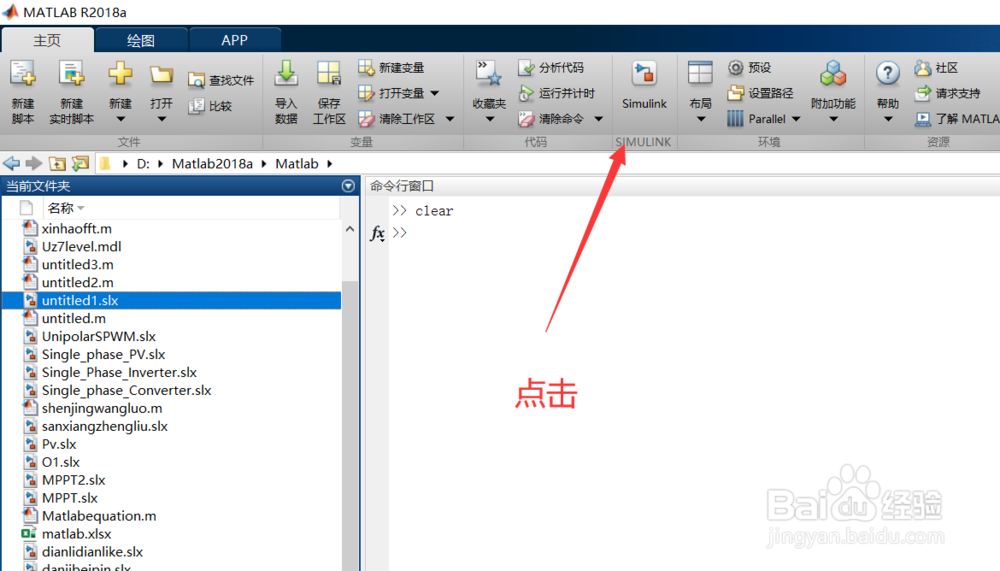Open the 新建 plus-sign menu
The width and height of the screenshot is (1000, 571).
(120, 93)
